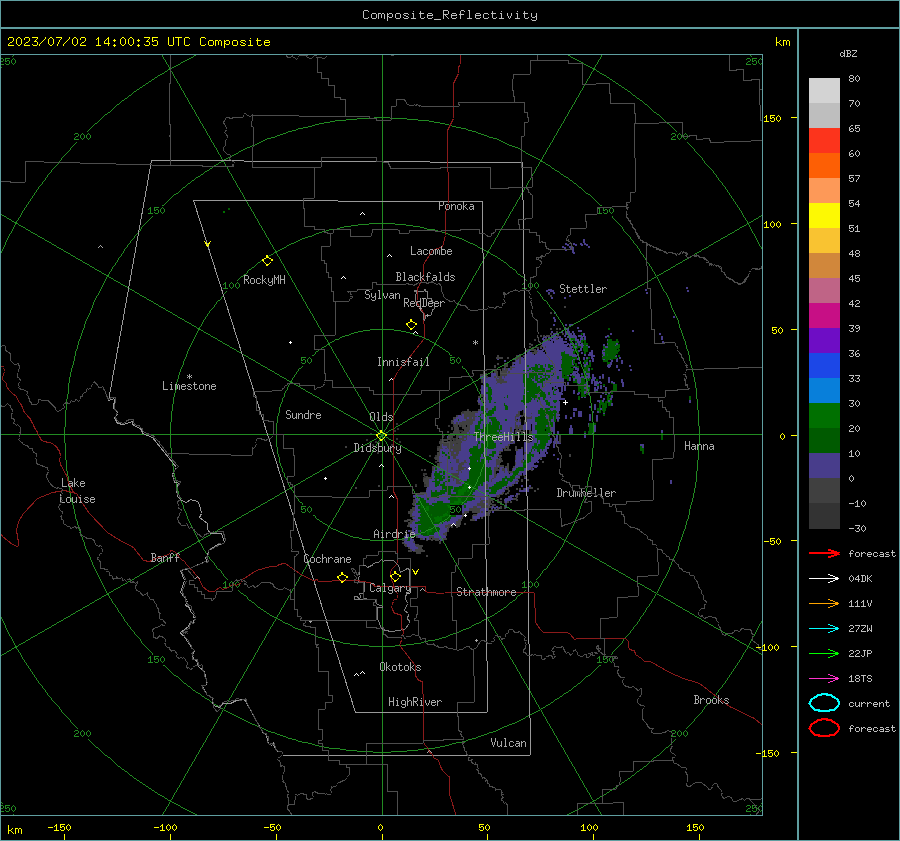Image resolution: width=900 pixels, height=841 pixels.
Task: Click the green 30 dBZ color swatch
Action: pyautogui.click(x=824, y=415)
